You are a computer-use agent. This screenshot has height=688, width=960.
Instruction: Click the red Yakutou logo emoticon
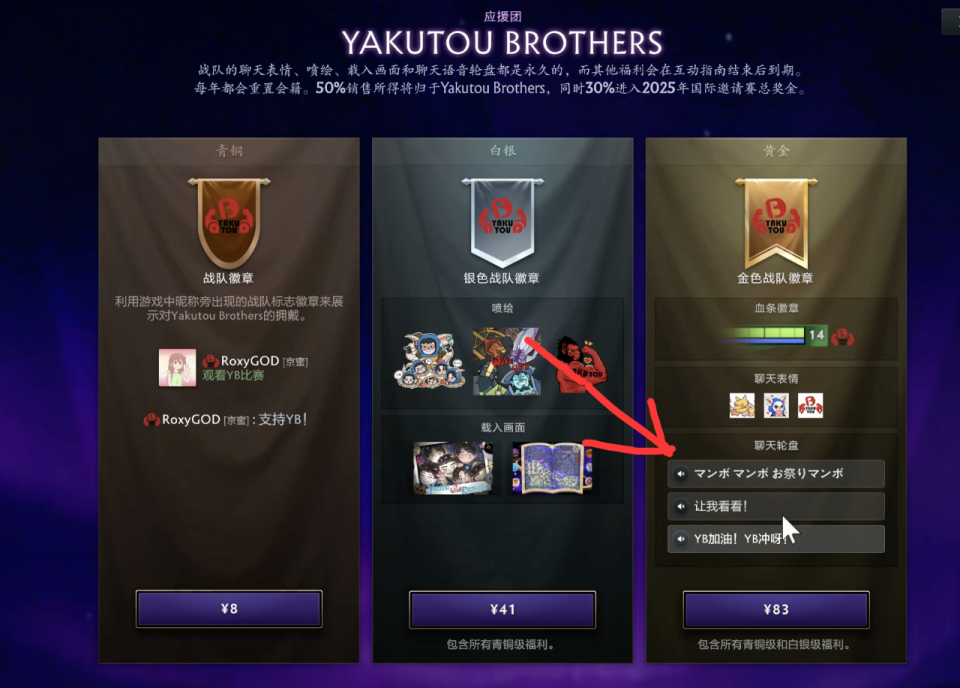click(811, 406)
